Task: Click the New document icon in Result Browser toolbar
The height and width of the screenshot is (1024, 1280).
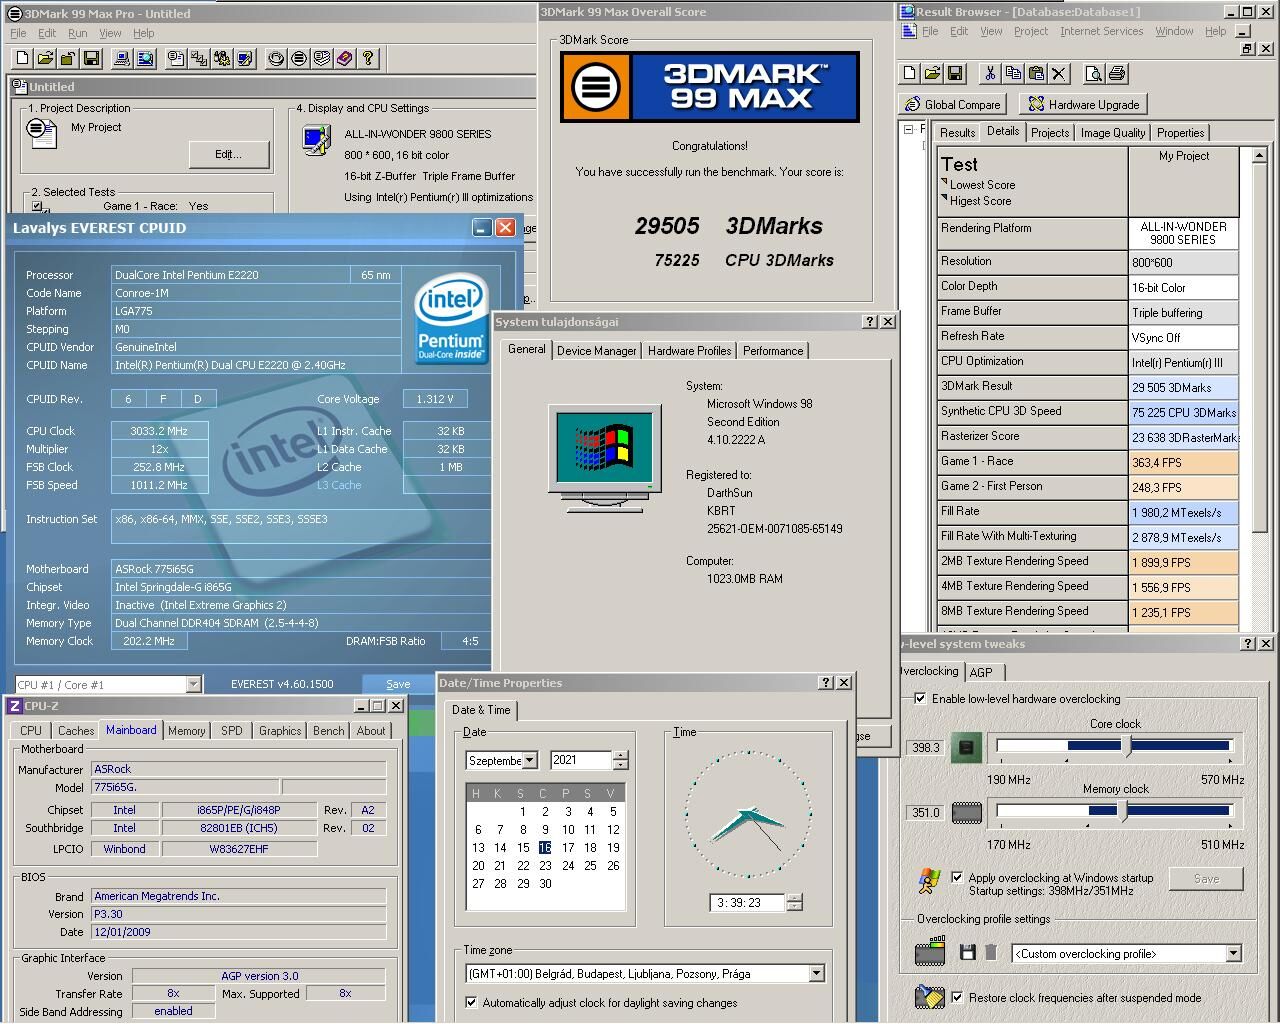Action: point(909,73)
